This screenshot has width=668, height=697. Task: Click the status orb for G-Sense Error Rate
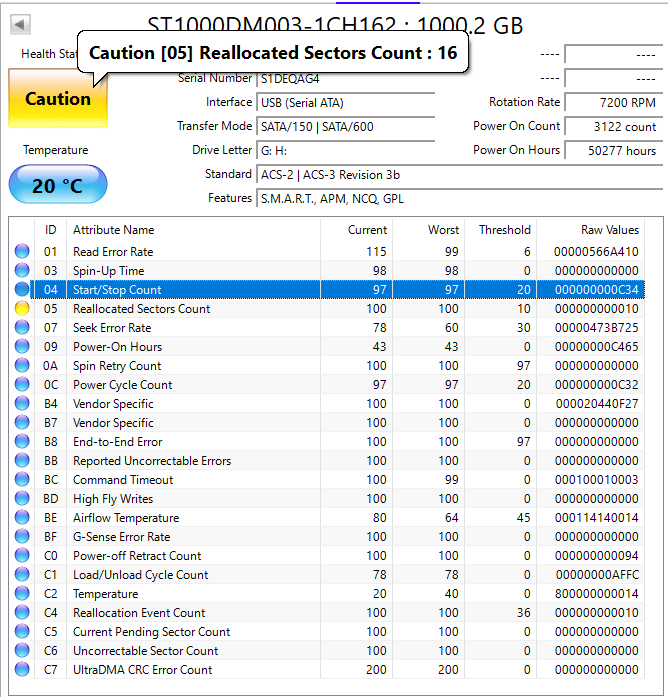[22, 537]
